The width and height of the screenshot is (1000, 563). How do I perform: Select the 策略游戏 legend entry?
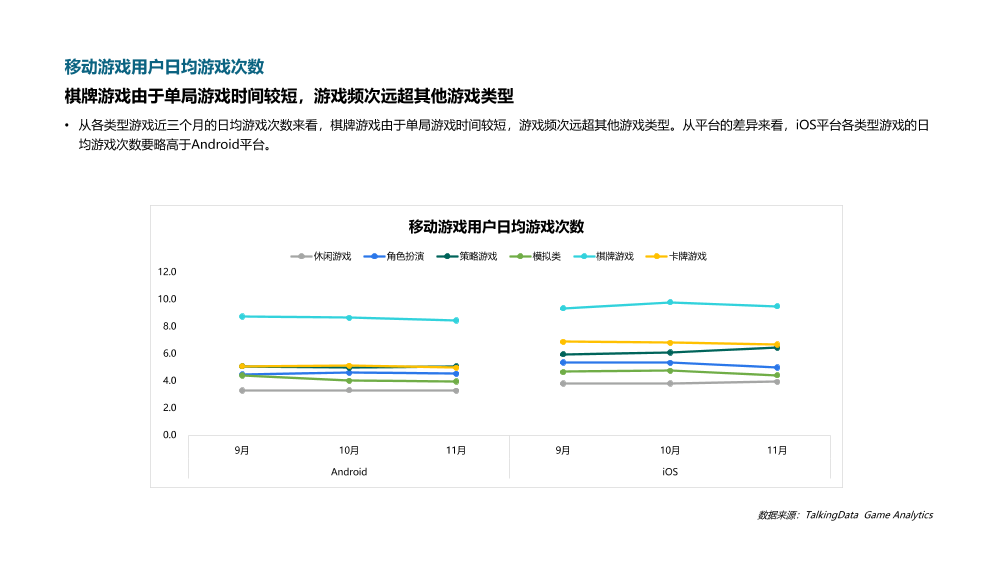tap(467, 256)
